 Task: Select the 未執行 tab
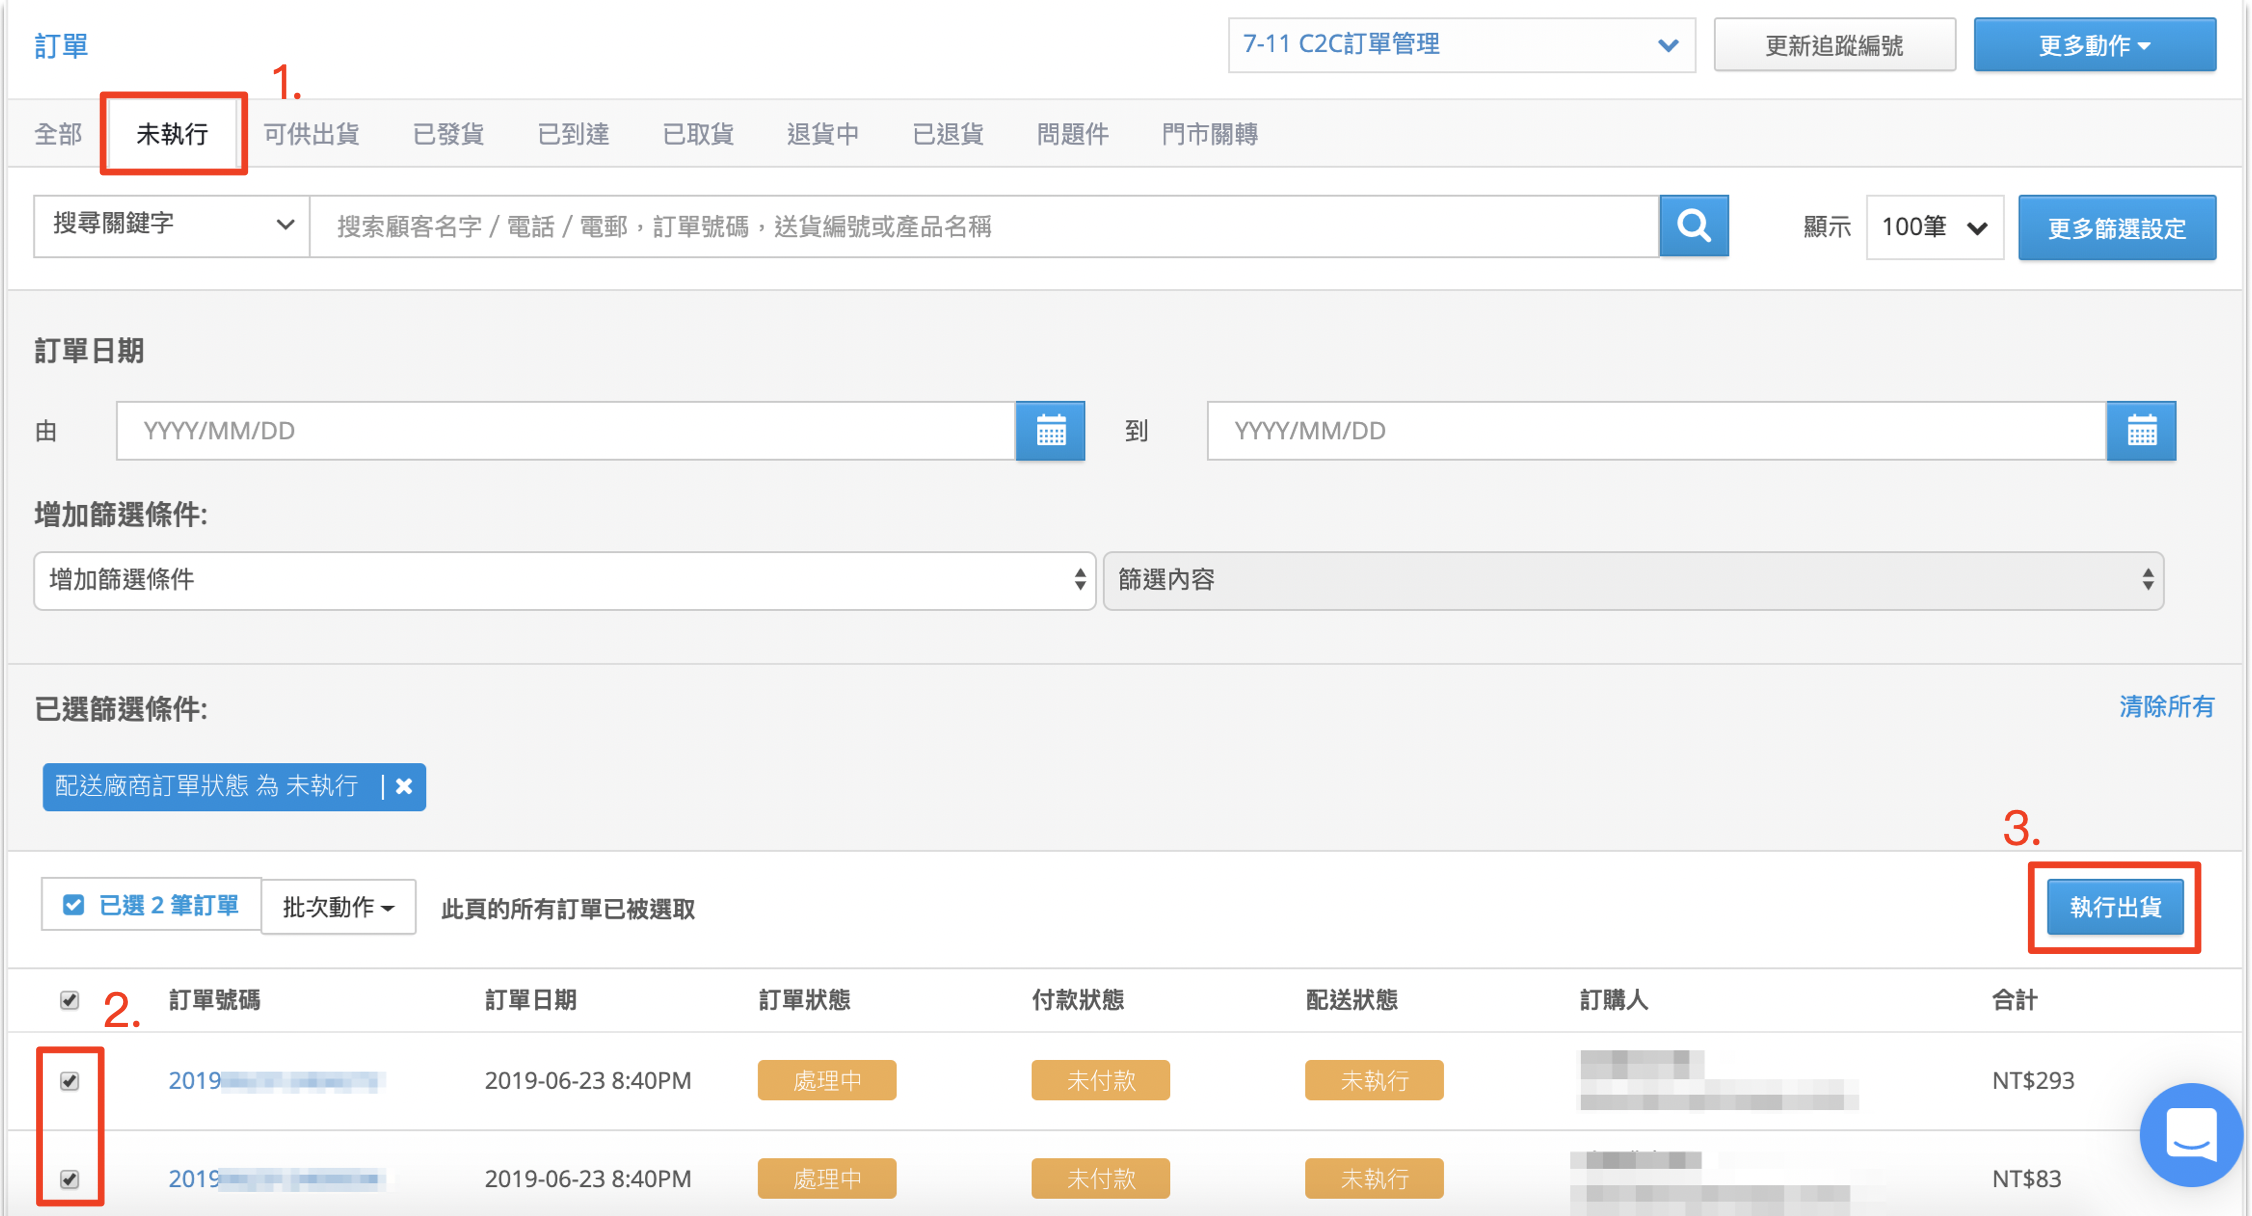(x=172, y=134)
